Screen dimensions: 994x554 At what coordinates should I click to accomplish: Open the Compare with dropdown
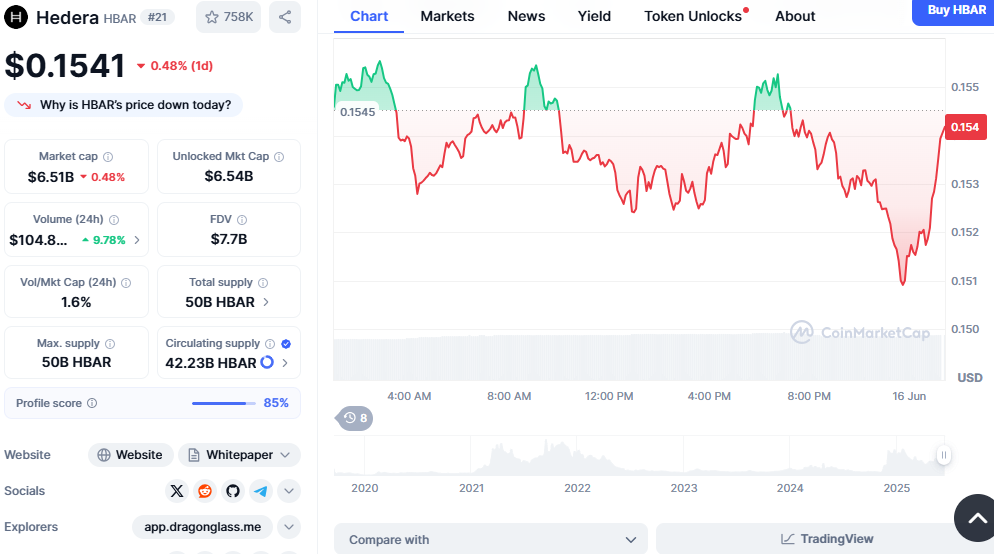(x=491, y=539)
